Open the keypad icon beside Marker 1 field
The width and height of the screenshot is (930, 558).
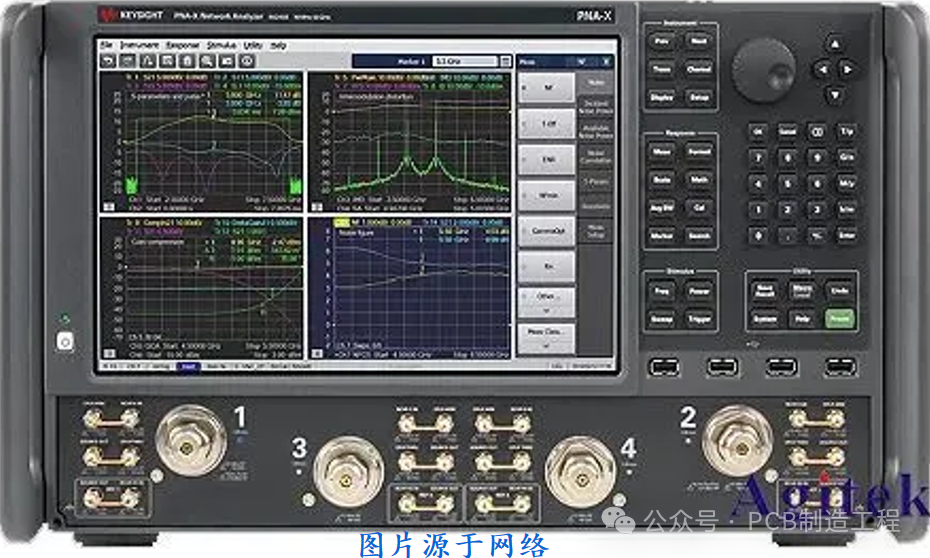coord(505,61)
